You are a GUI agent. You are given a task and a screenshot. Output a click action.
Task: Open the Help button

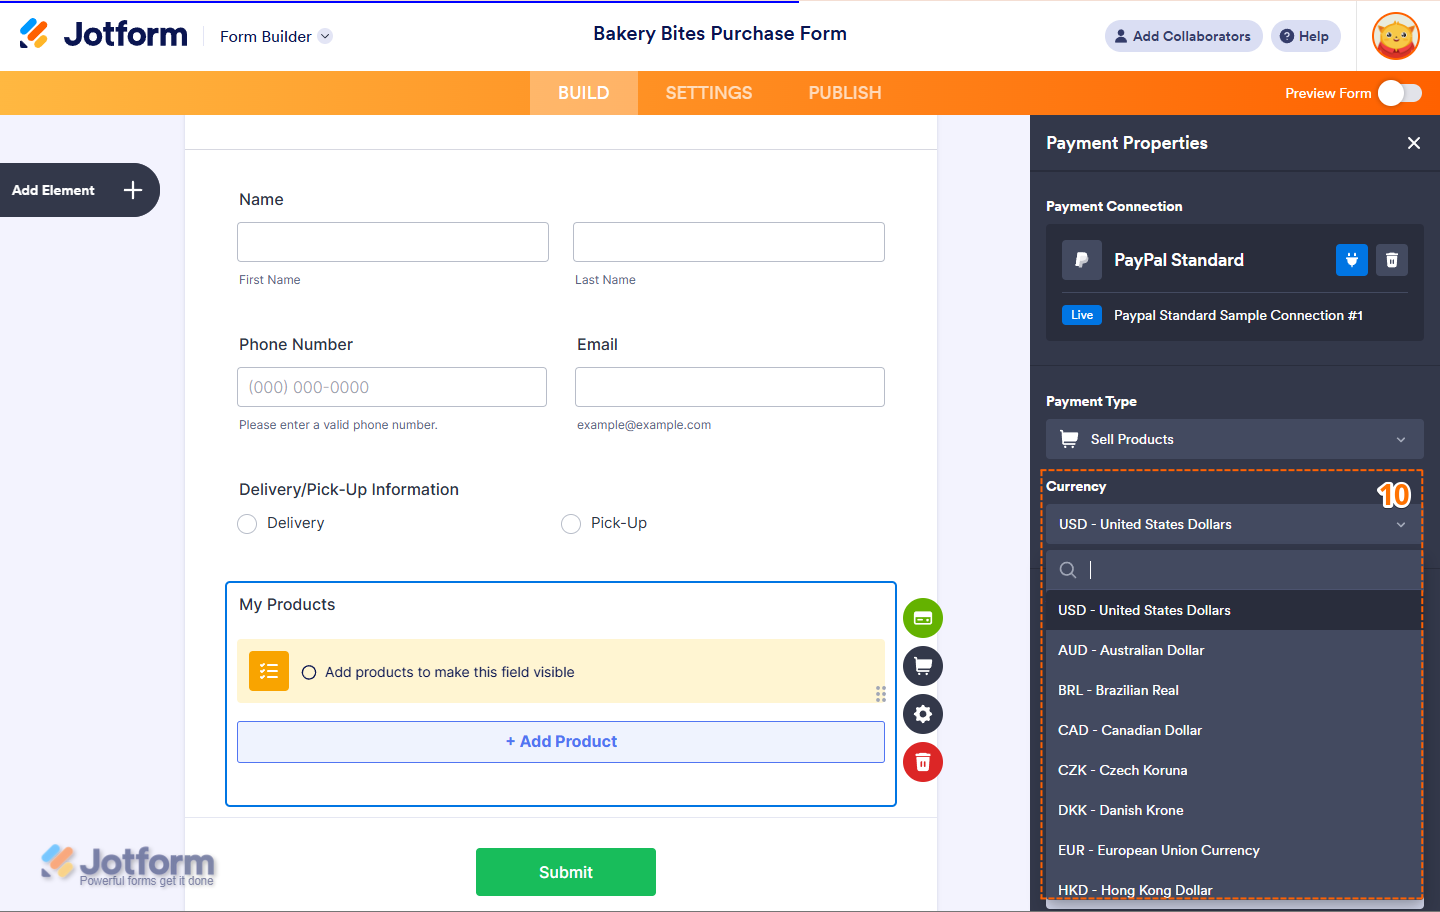click(1305, 36)
